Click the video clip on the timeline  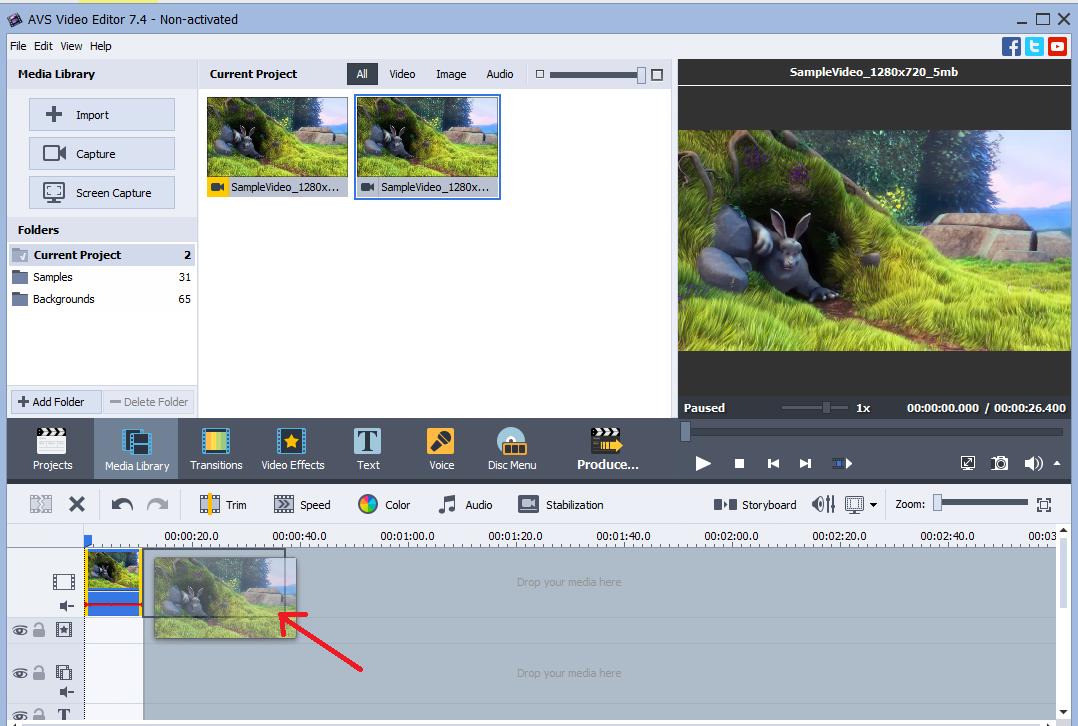pos(113,582)
